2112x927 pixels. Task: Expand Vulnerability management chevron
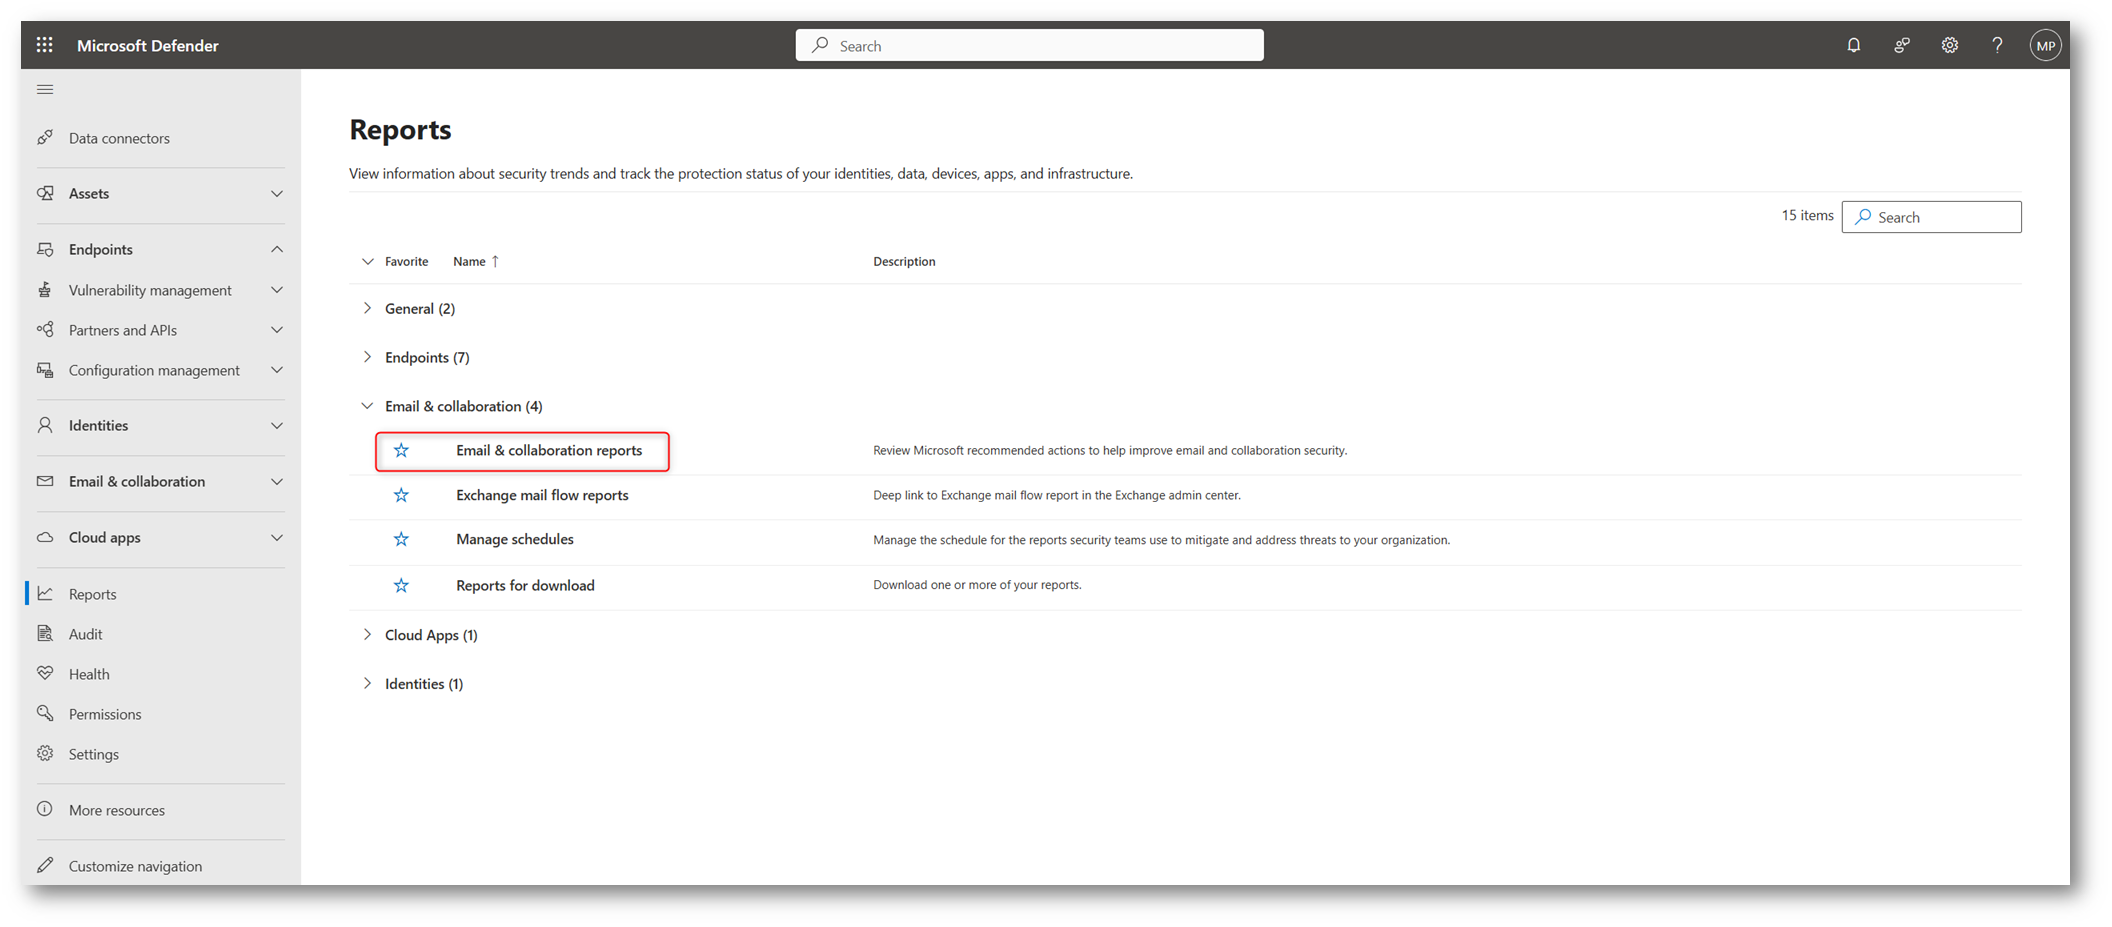pos(277,290)
